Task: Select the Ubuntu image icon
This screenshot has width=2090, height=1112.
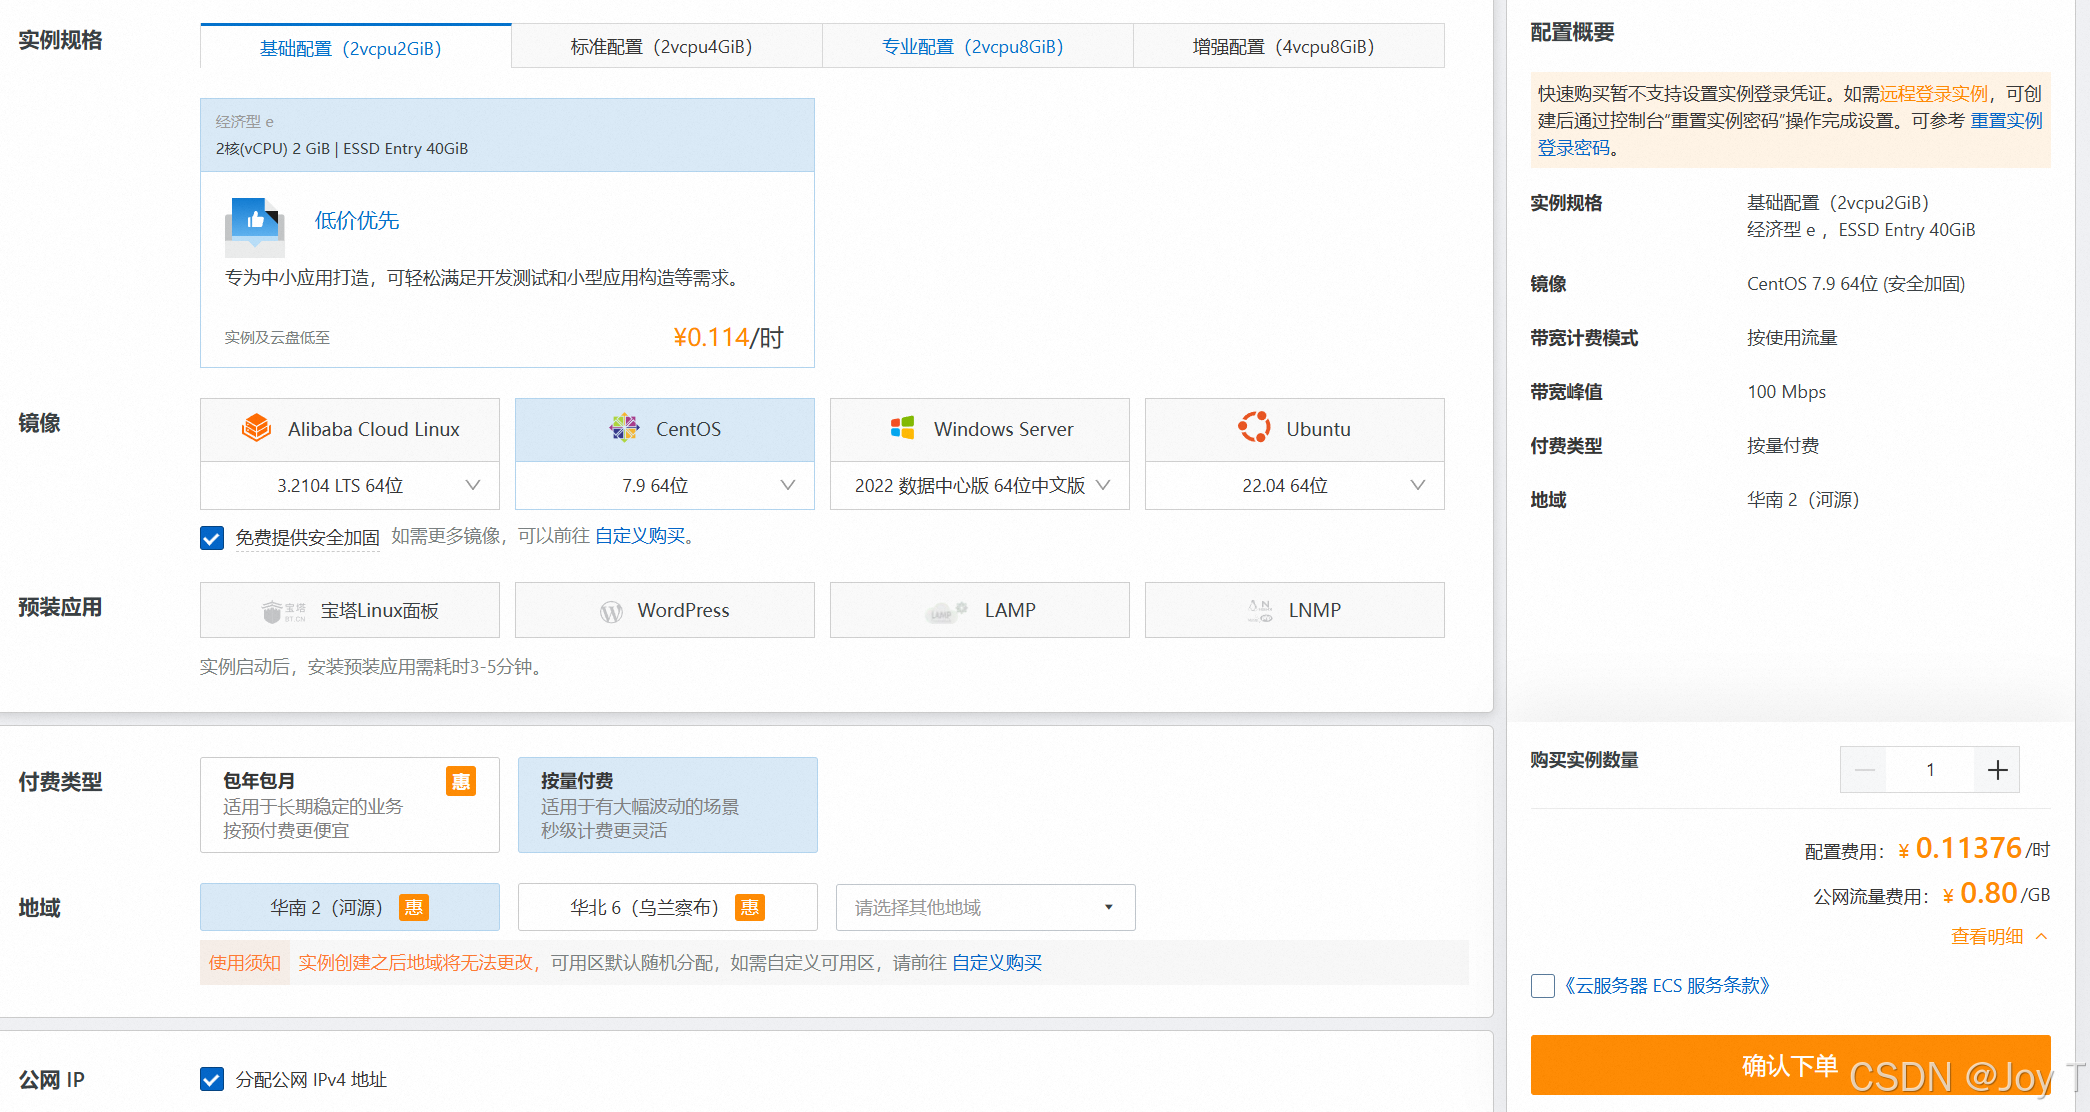Action: [1254, 427]
